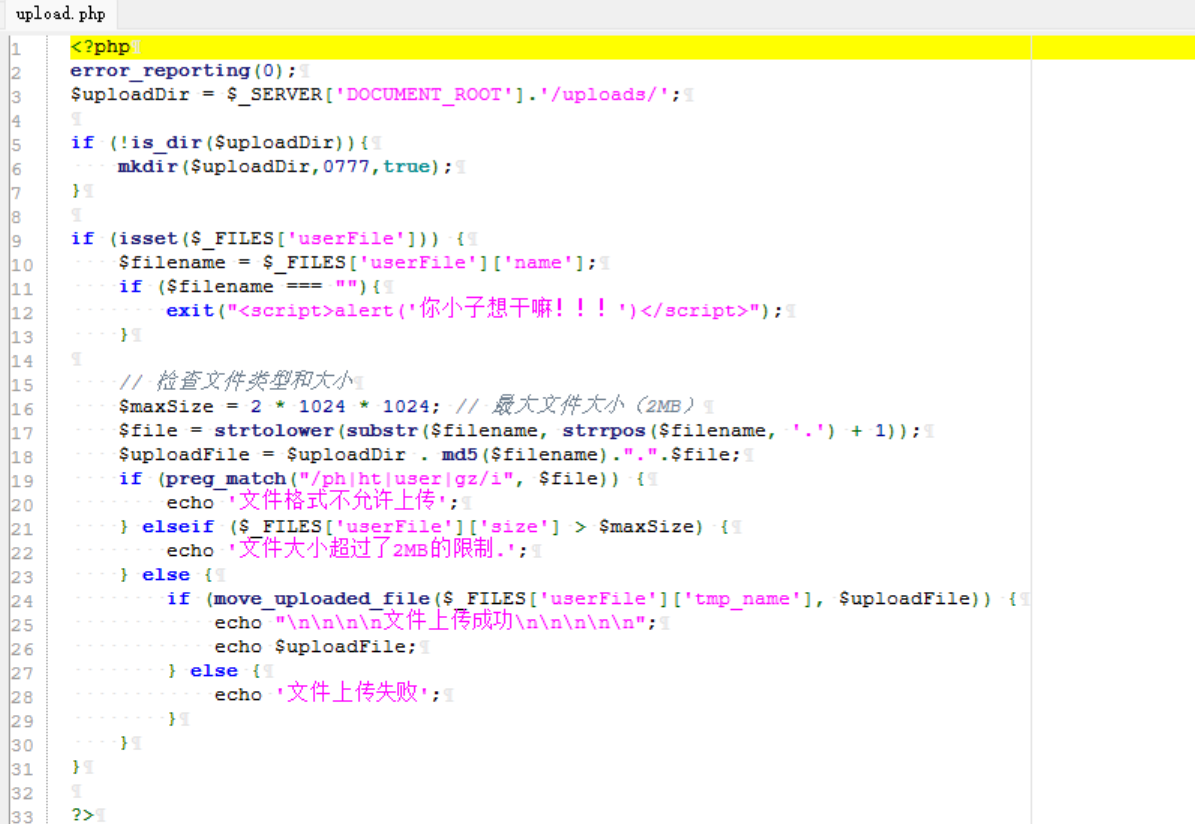Click echo '文件格式不允许上传' statement

coord(312,502)
